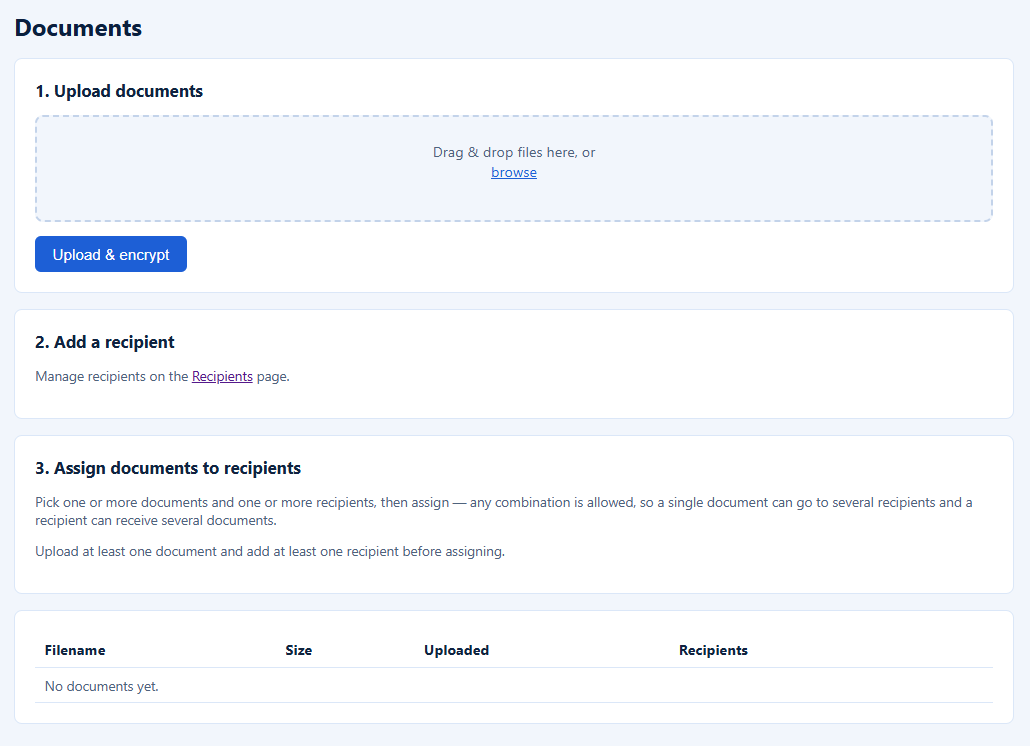The width and height of the screenshot is (1030, 746).
Task: Click the 'Drag & drop files here, or' text
Action: point(514,152)
